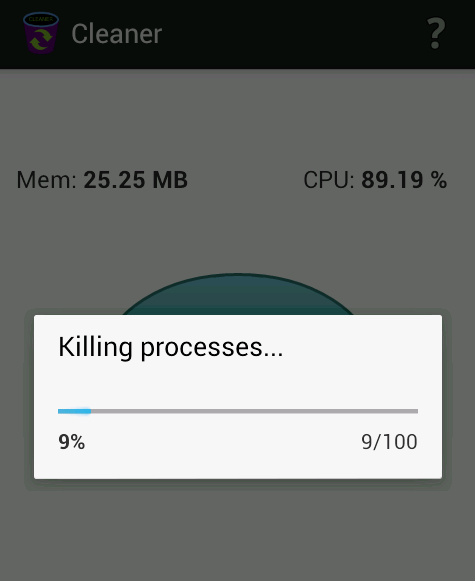Click the Cleaner title in action bar
The width and height of the screenshot is (475, 581).
pyautogui.click(x=117, y=34)
